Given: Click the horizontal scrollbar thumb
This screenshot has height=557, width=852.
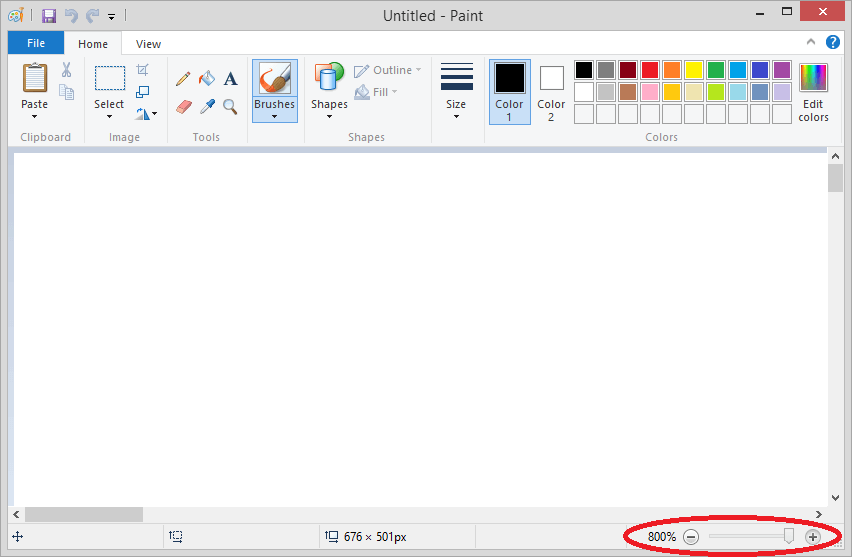Looking at the screenshot, I should click(x=84, y=514).
